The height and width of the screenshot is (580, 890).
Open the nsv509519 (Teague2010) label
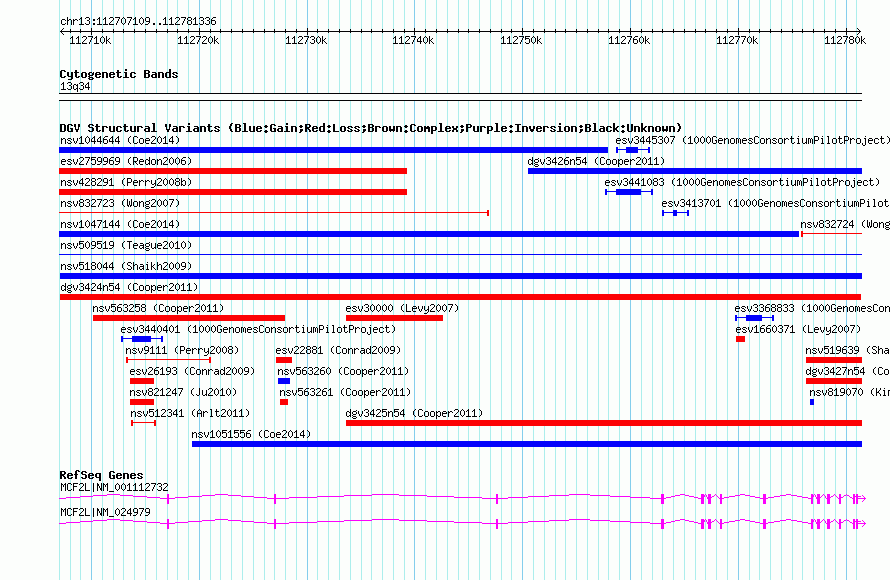(x=126, y=245)
